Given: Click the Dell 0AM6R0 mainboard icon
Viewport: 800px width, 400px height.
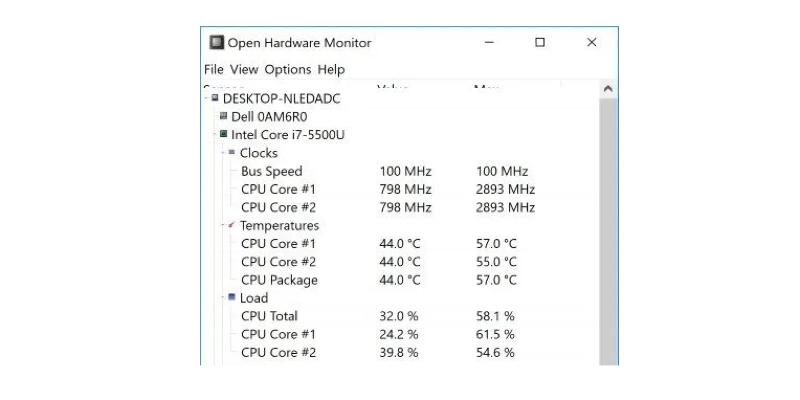Looking at the screenshot, I should pyautogui.click(x=223, y=116).
